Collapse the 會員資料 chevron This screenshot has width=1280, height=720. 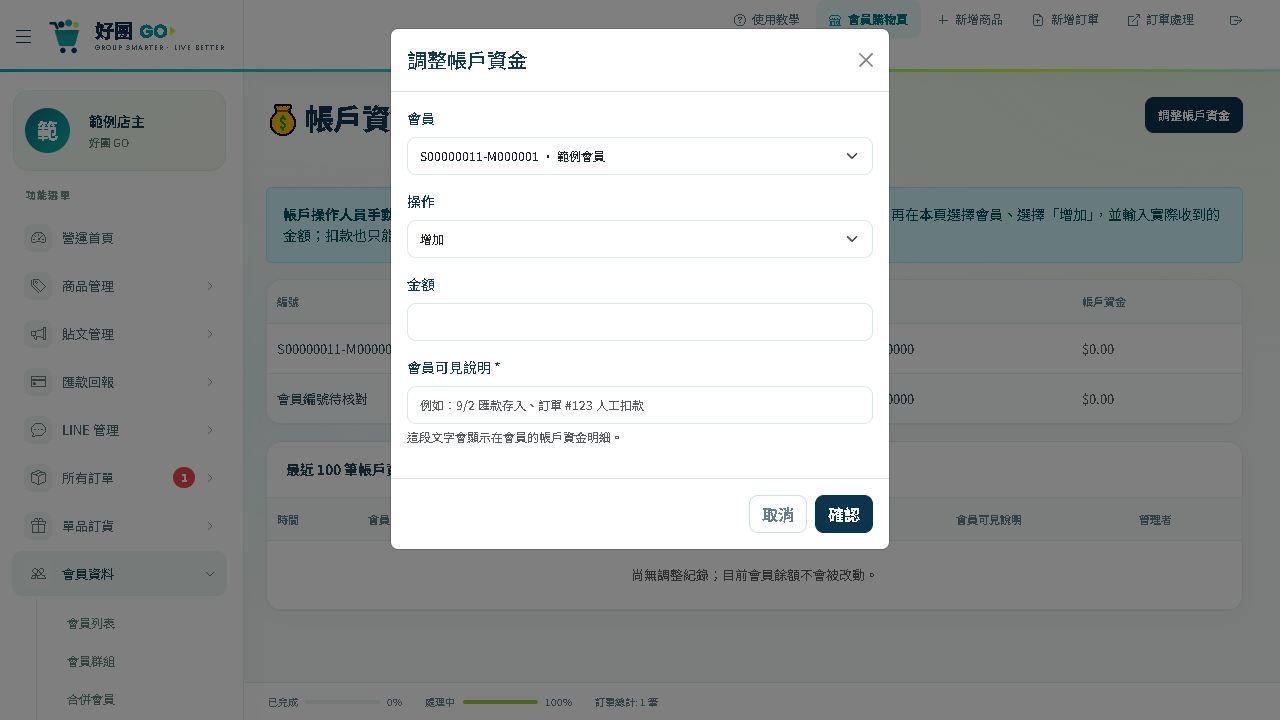coord(210,574)
